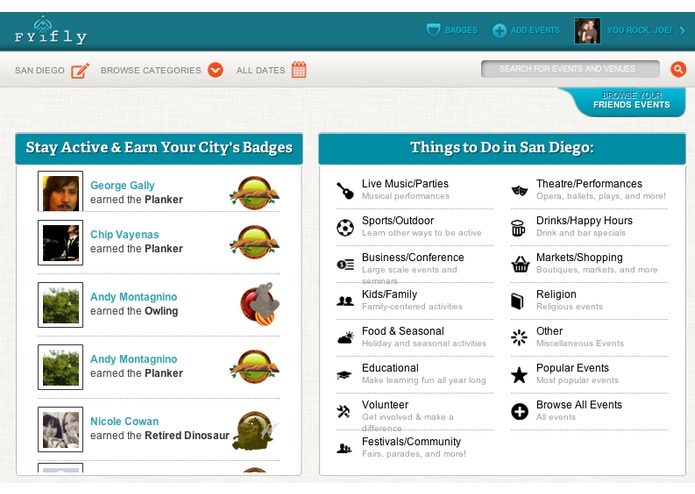The width and height of the screenshot is (695, 494).
Task: Open the Browse Categories dropdown arrow
Action: tap(215, 70)
